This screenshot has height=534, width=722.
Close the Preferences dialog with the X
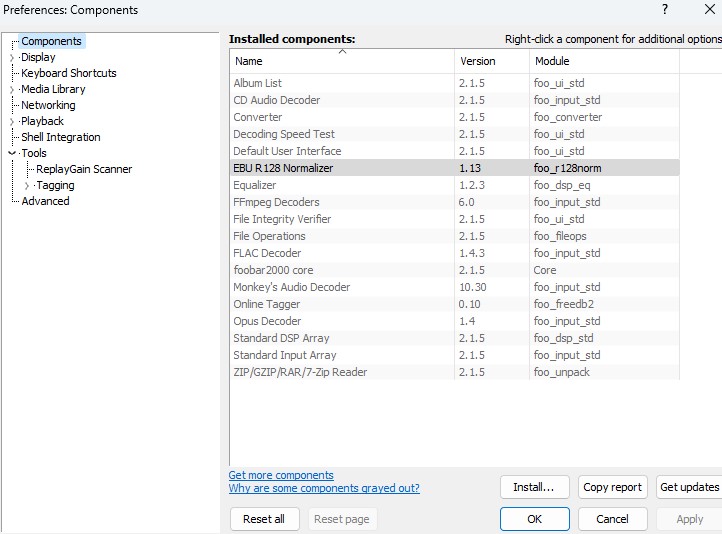tap(710, 9)
